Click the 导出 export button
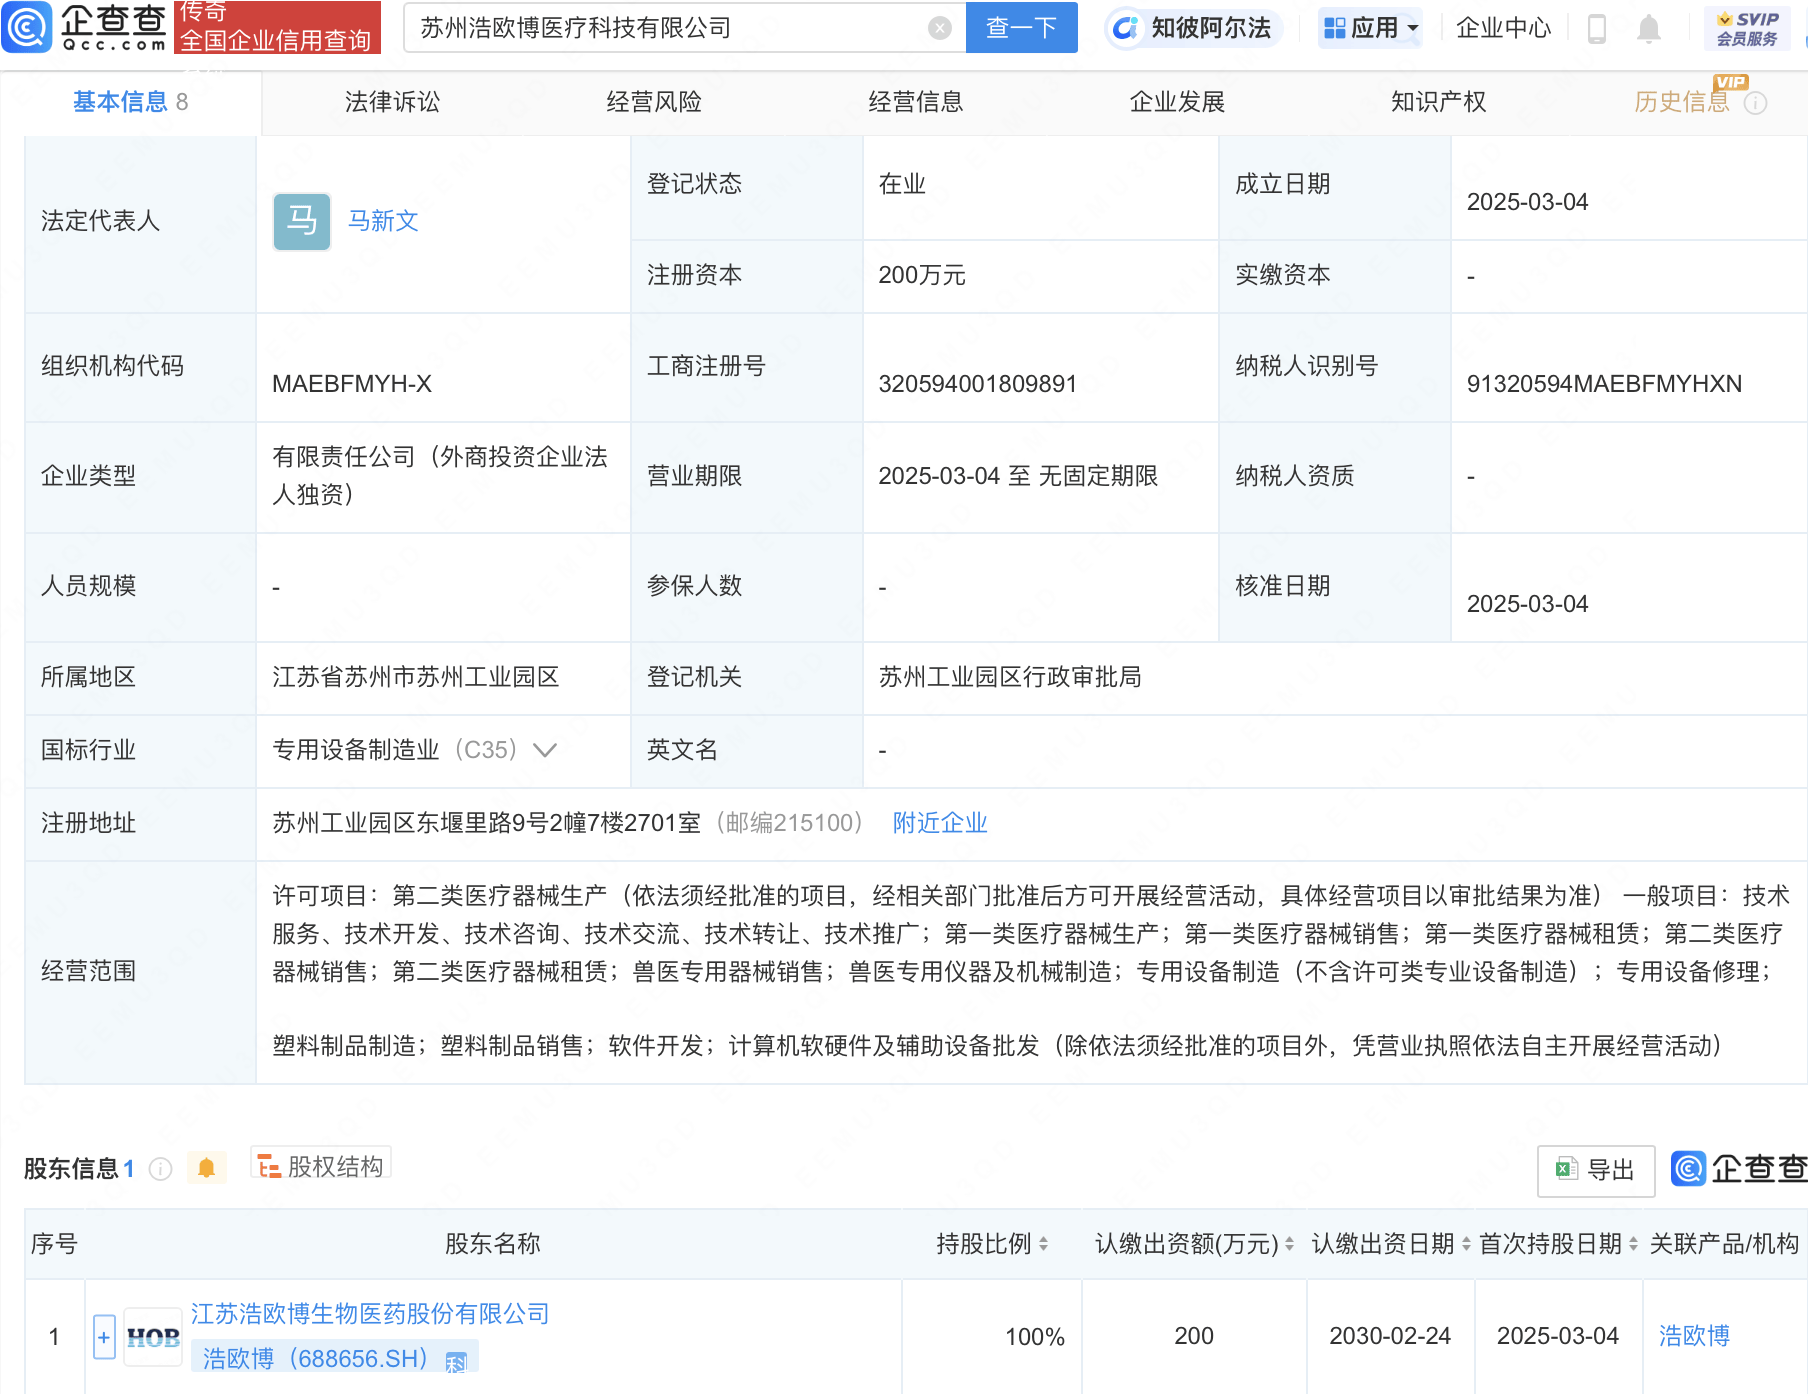 (x=1595, y=1170)
